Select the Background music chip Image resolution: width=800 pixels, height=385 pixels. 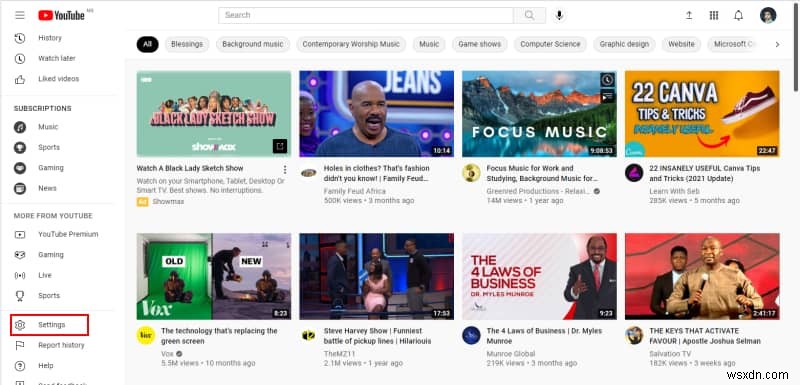coord(253,44)
